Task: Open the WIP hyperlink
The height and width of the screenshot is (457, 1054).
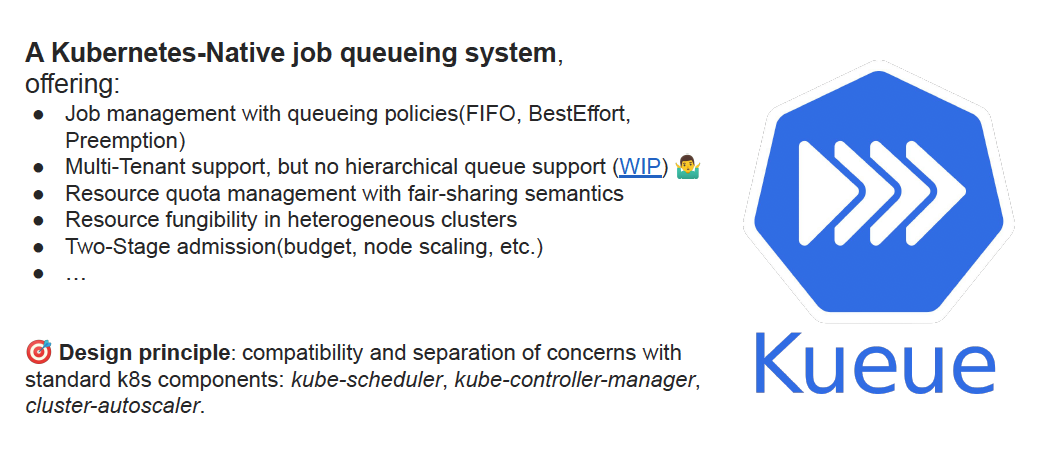Action: click(x=640, y=167)
